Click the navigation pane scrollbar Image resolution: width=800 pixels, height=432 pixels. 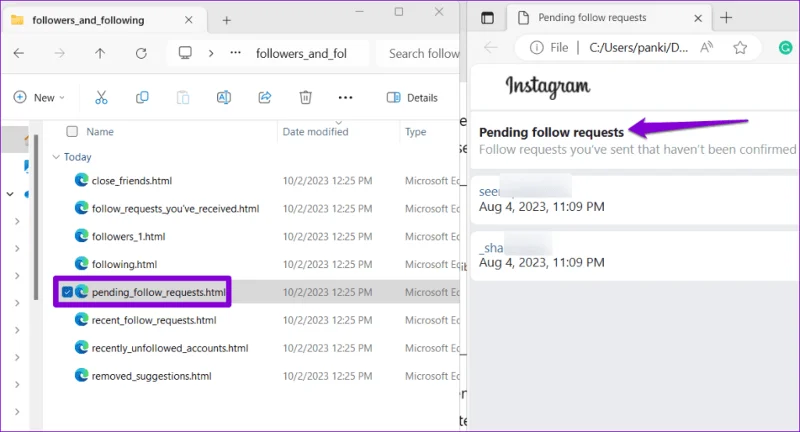coord(36,217)
